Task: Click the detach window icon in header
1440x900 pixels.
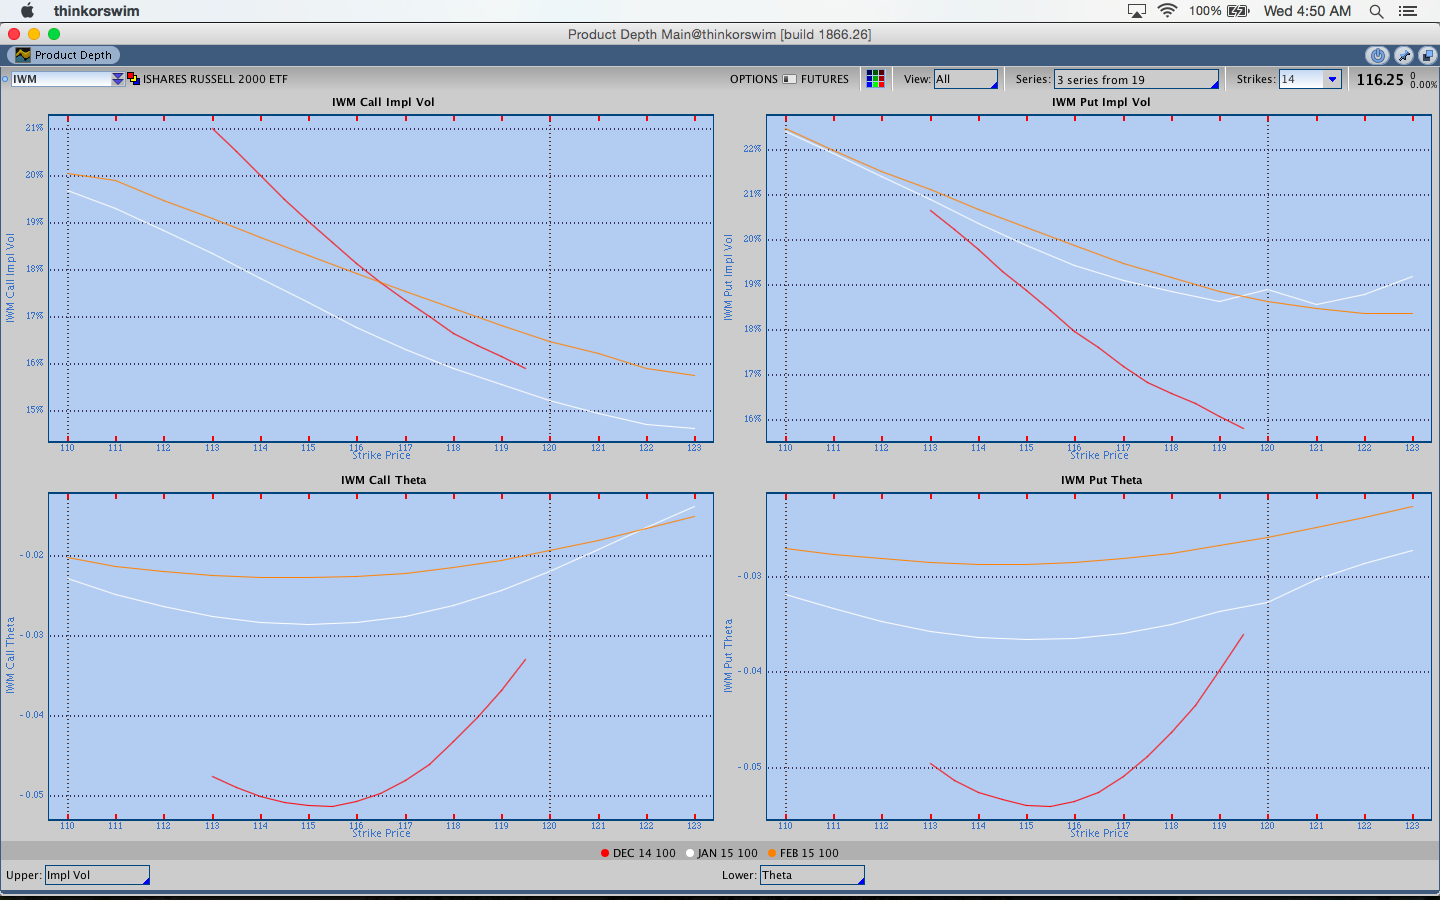Action: coord(1428,56)
